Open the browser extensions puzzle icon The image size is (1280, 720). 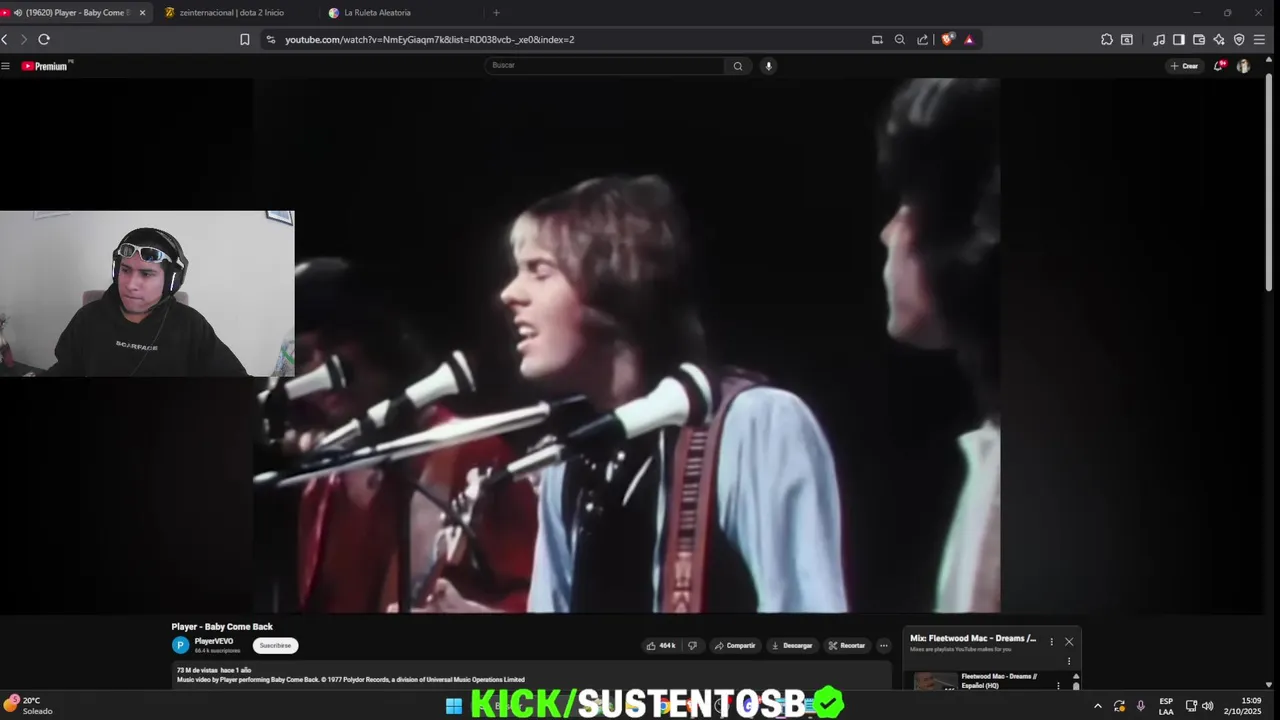click(x=1107, y=40)
